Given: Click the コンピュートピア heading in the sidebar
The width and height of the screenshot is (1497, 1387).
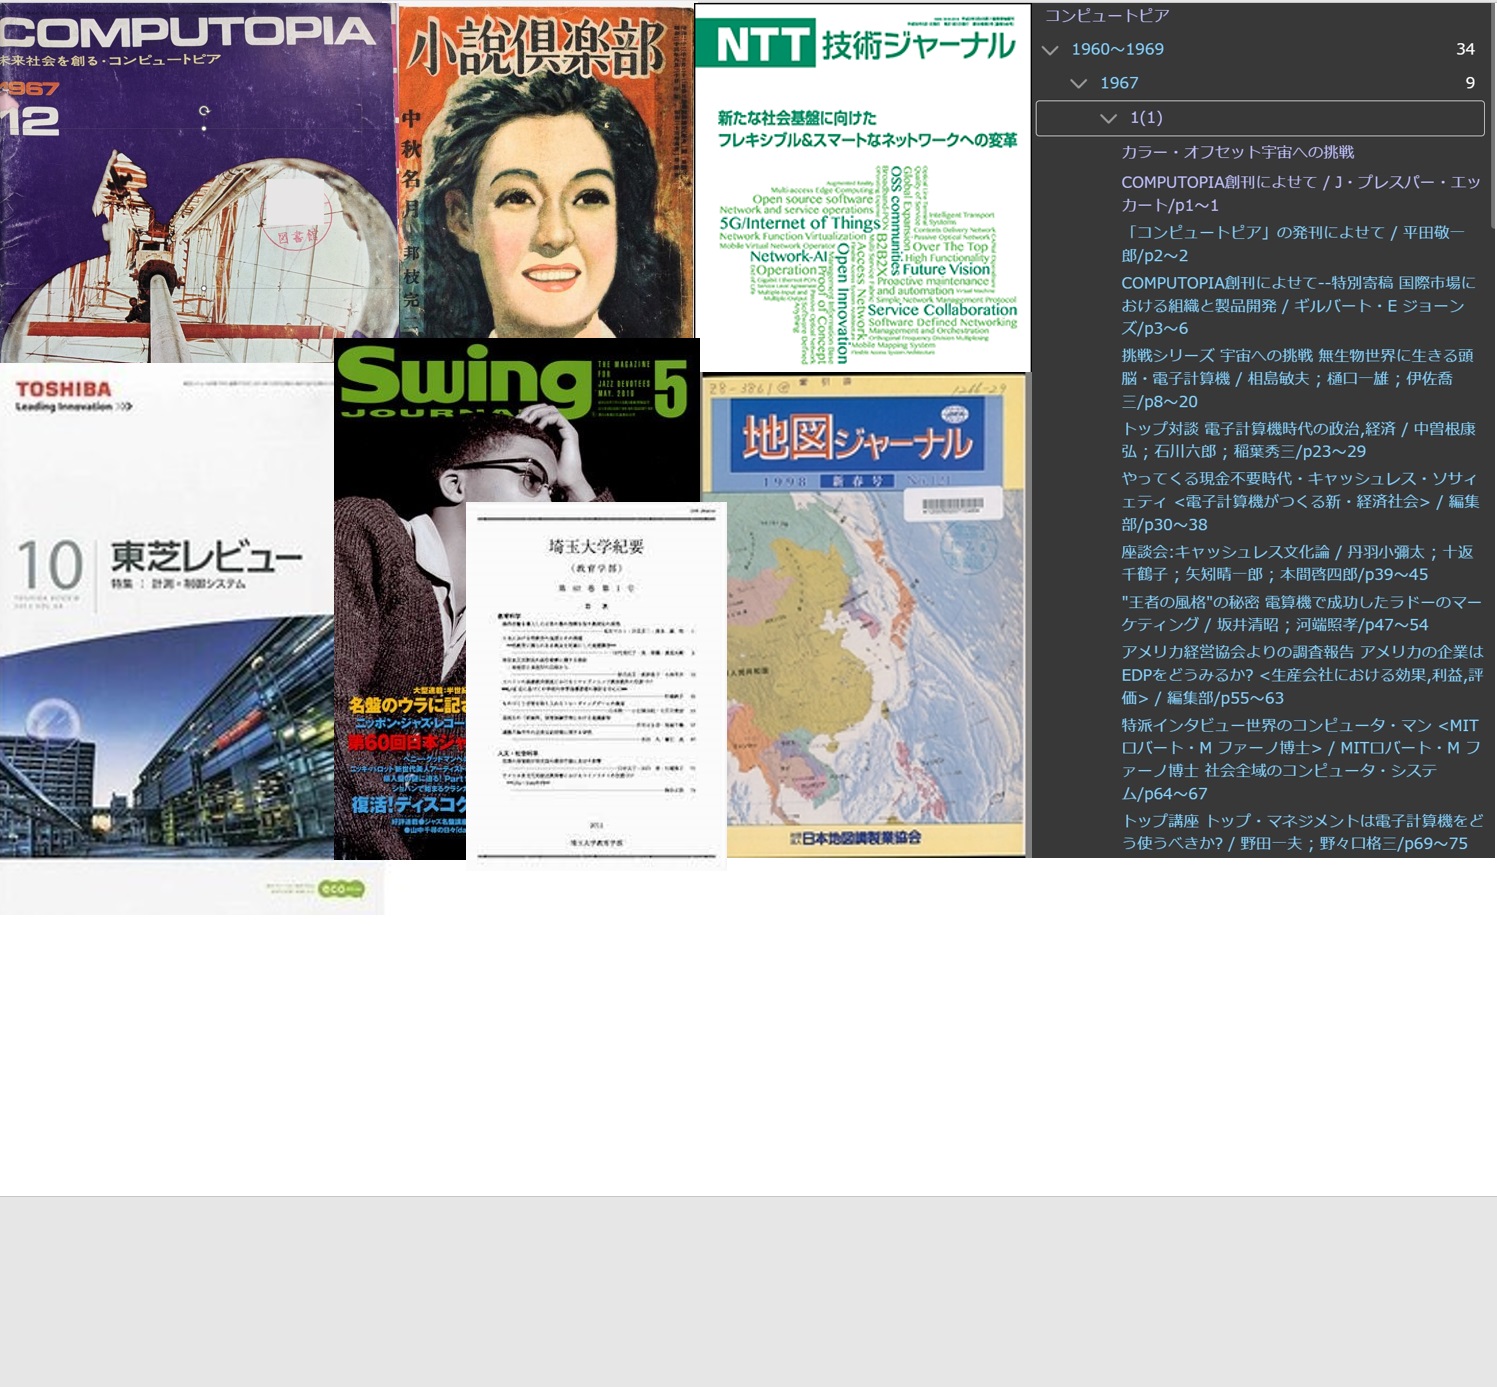Looking at the screenshot, I should click(1107, 15).
